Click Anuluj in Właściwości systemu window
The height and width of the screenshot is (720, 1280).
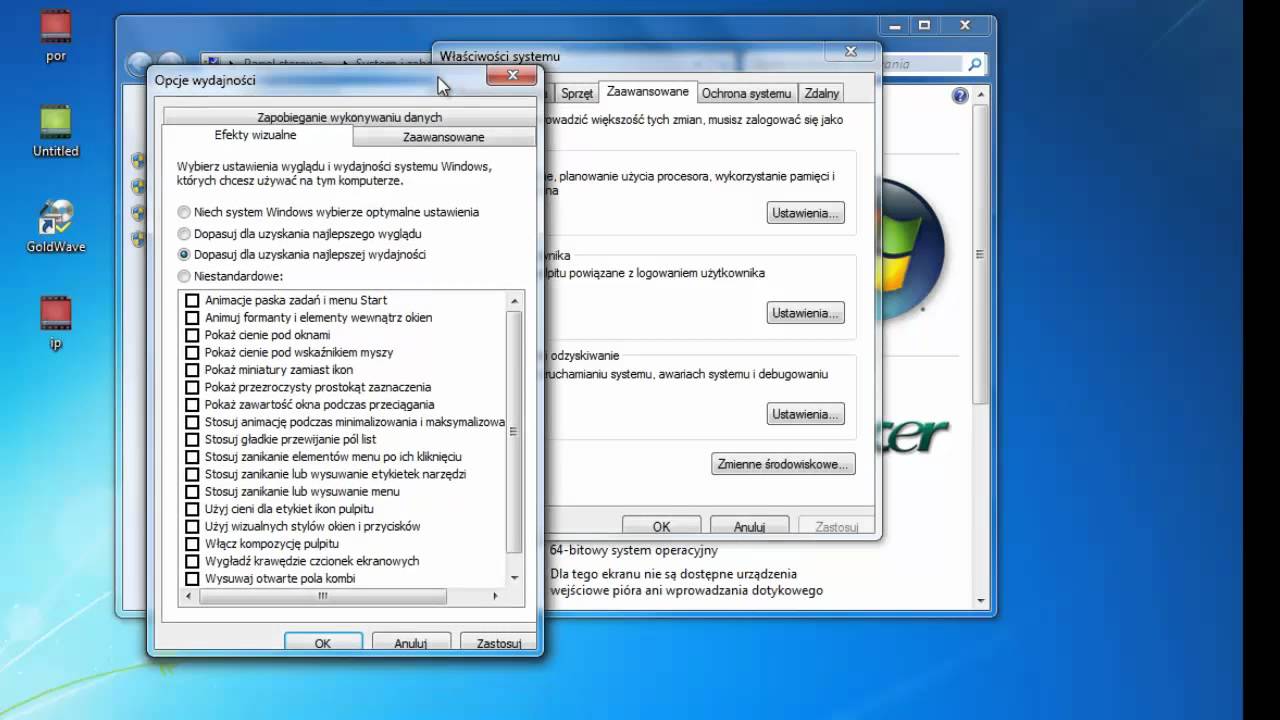[749, 526]
